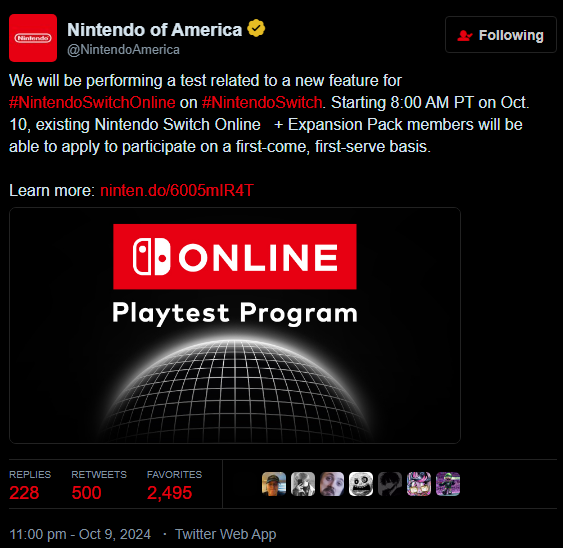Open the bearded man user avatar
The image size is (563, 548).
pyautogui.click(x=332, y=484)
